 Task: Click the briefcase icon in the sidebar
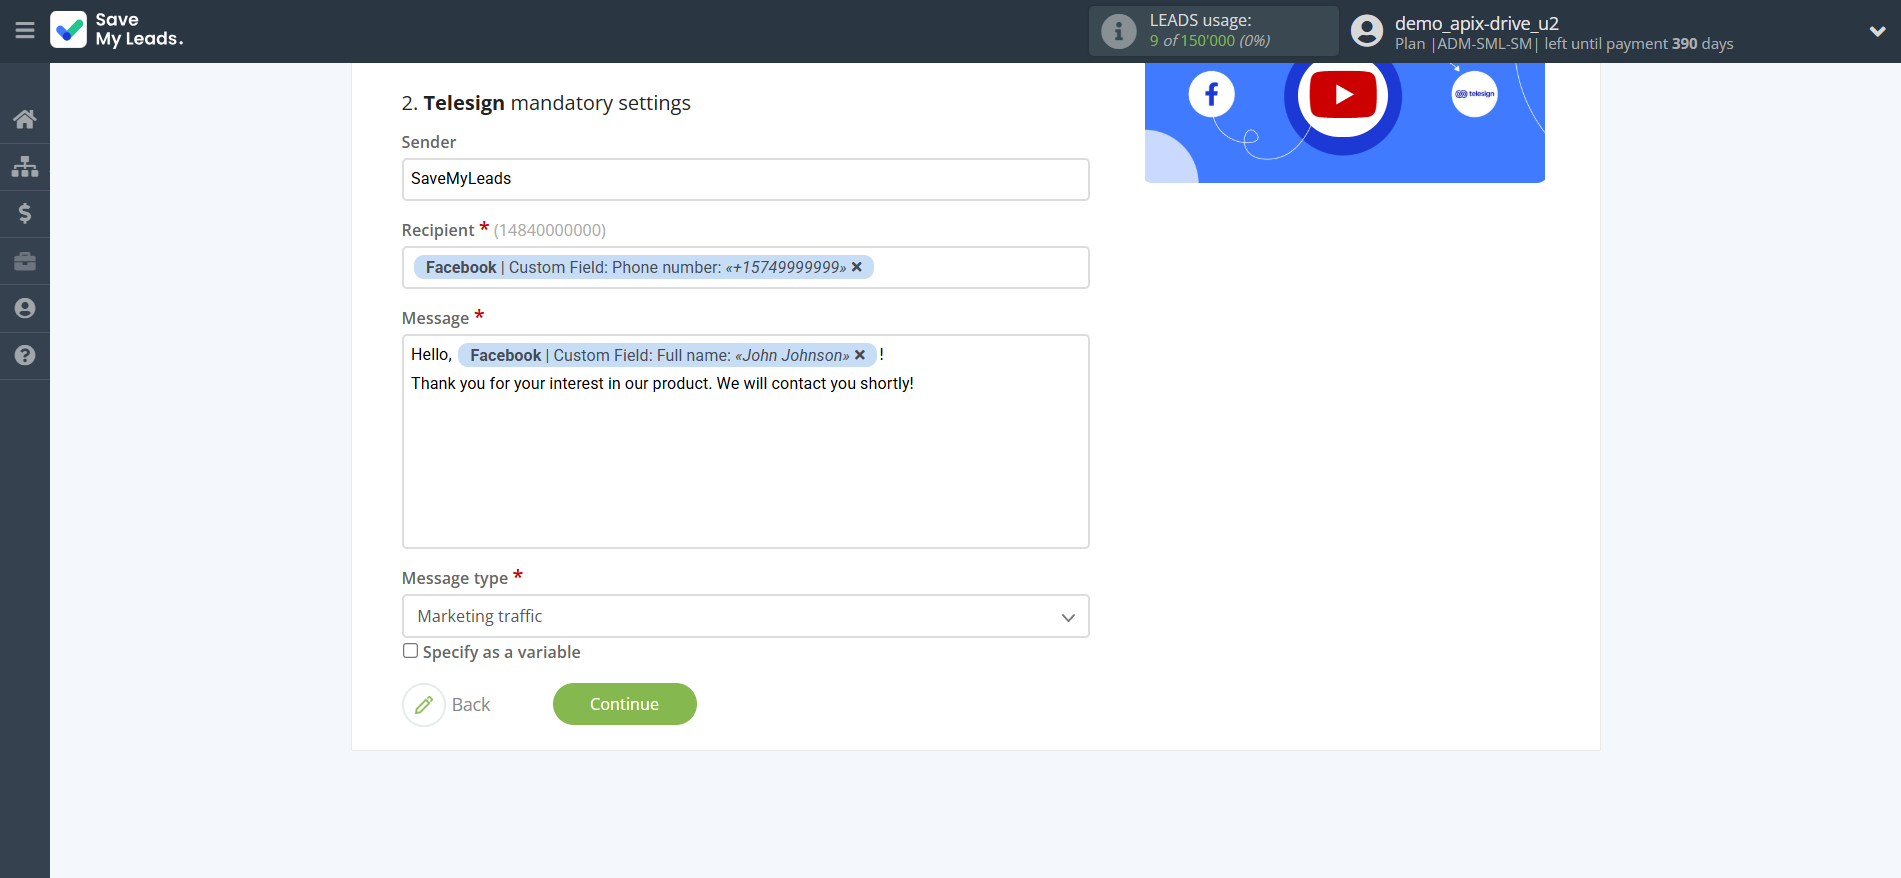(x=25, y=261)
